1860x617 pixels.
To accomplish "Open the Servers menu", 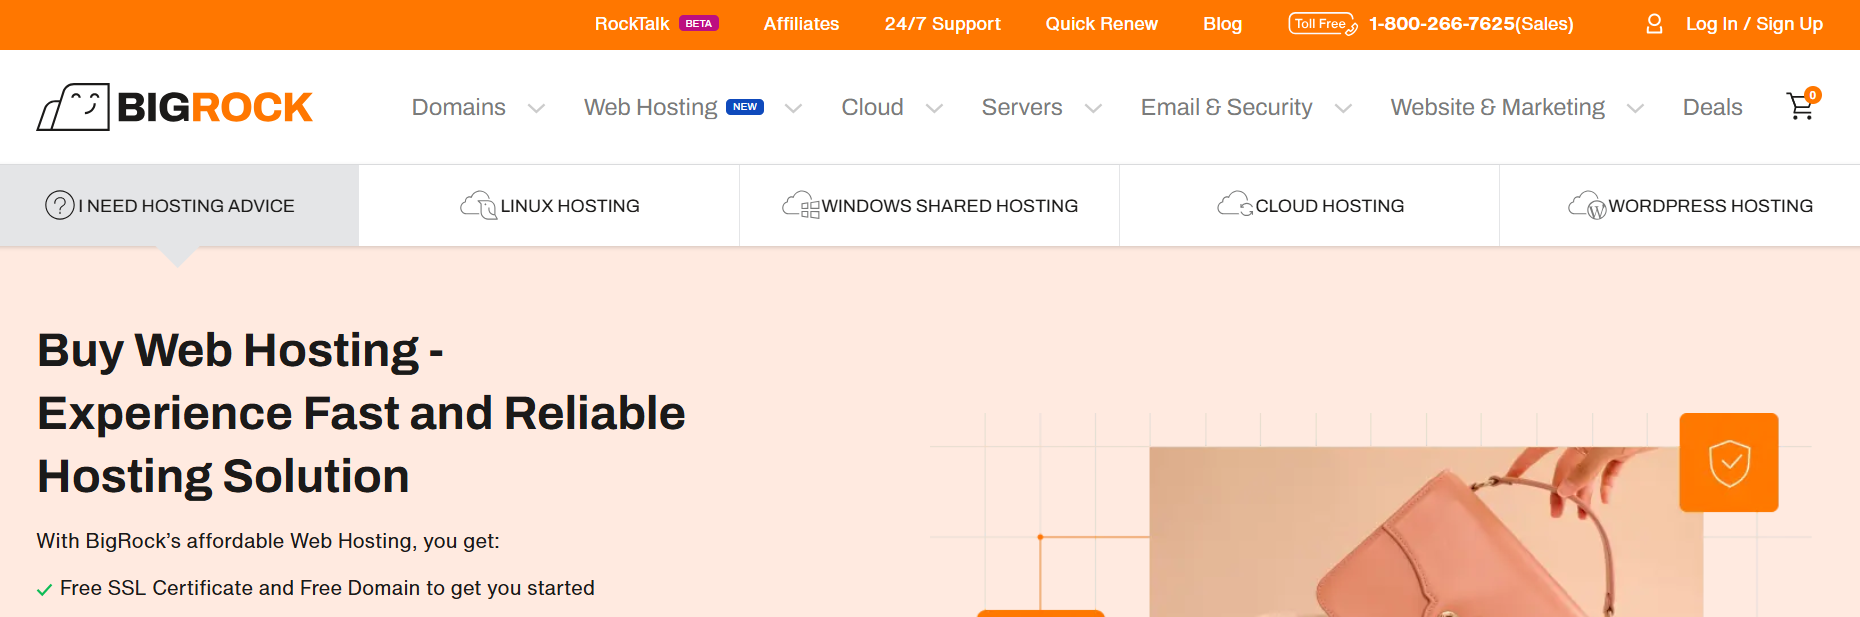I will [1022, 107].
